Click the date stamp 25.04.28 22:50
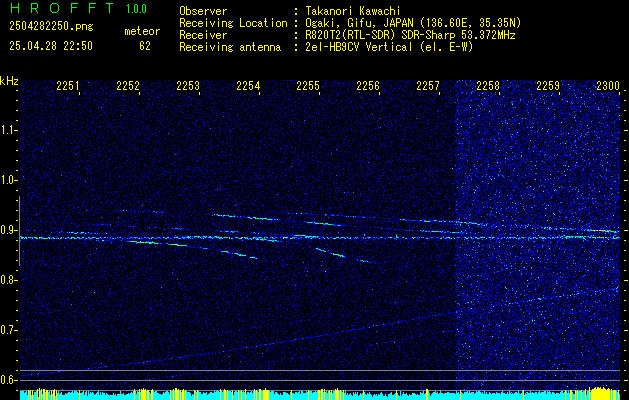The image size is (629, 400). 51,46
